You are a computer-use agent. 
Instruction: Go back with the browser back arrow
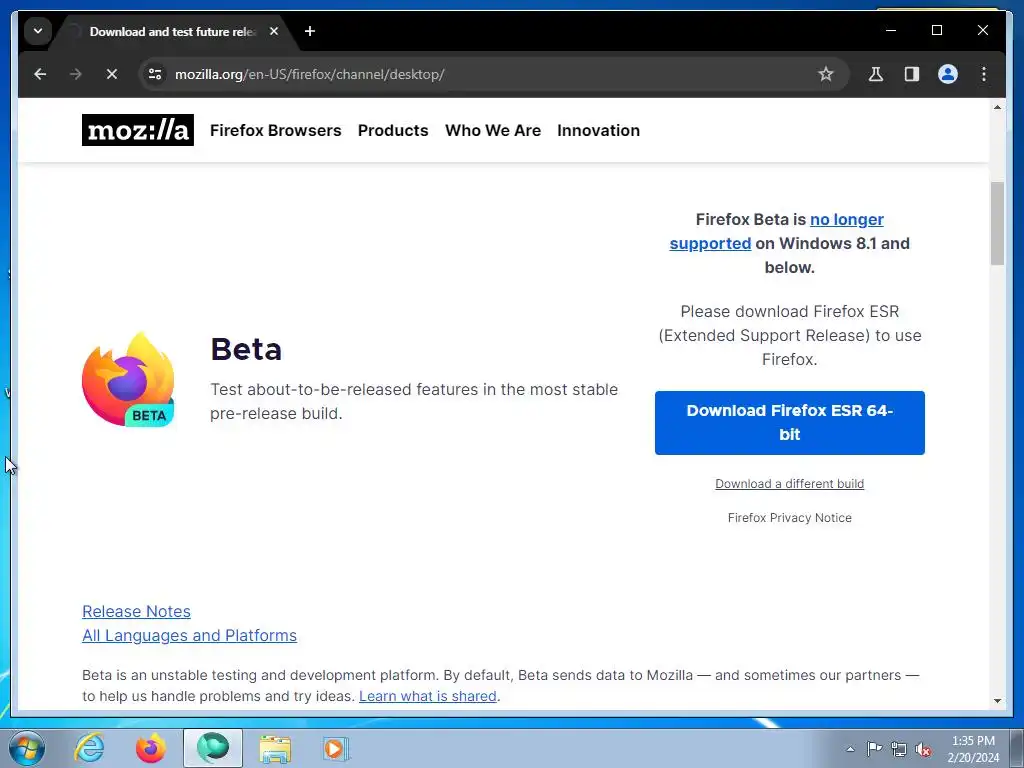pos(40,74)
